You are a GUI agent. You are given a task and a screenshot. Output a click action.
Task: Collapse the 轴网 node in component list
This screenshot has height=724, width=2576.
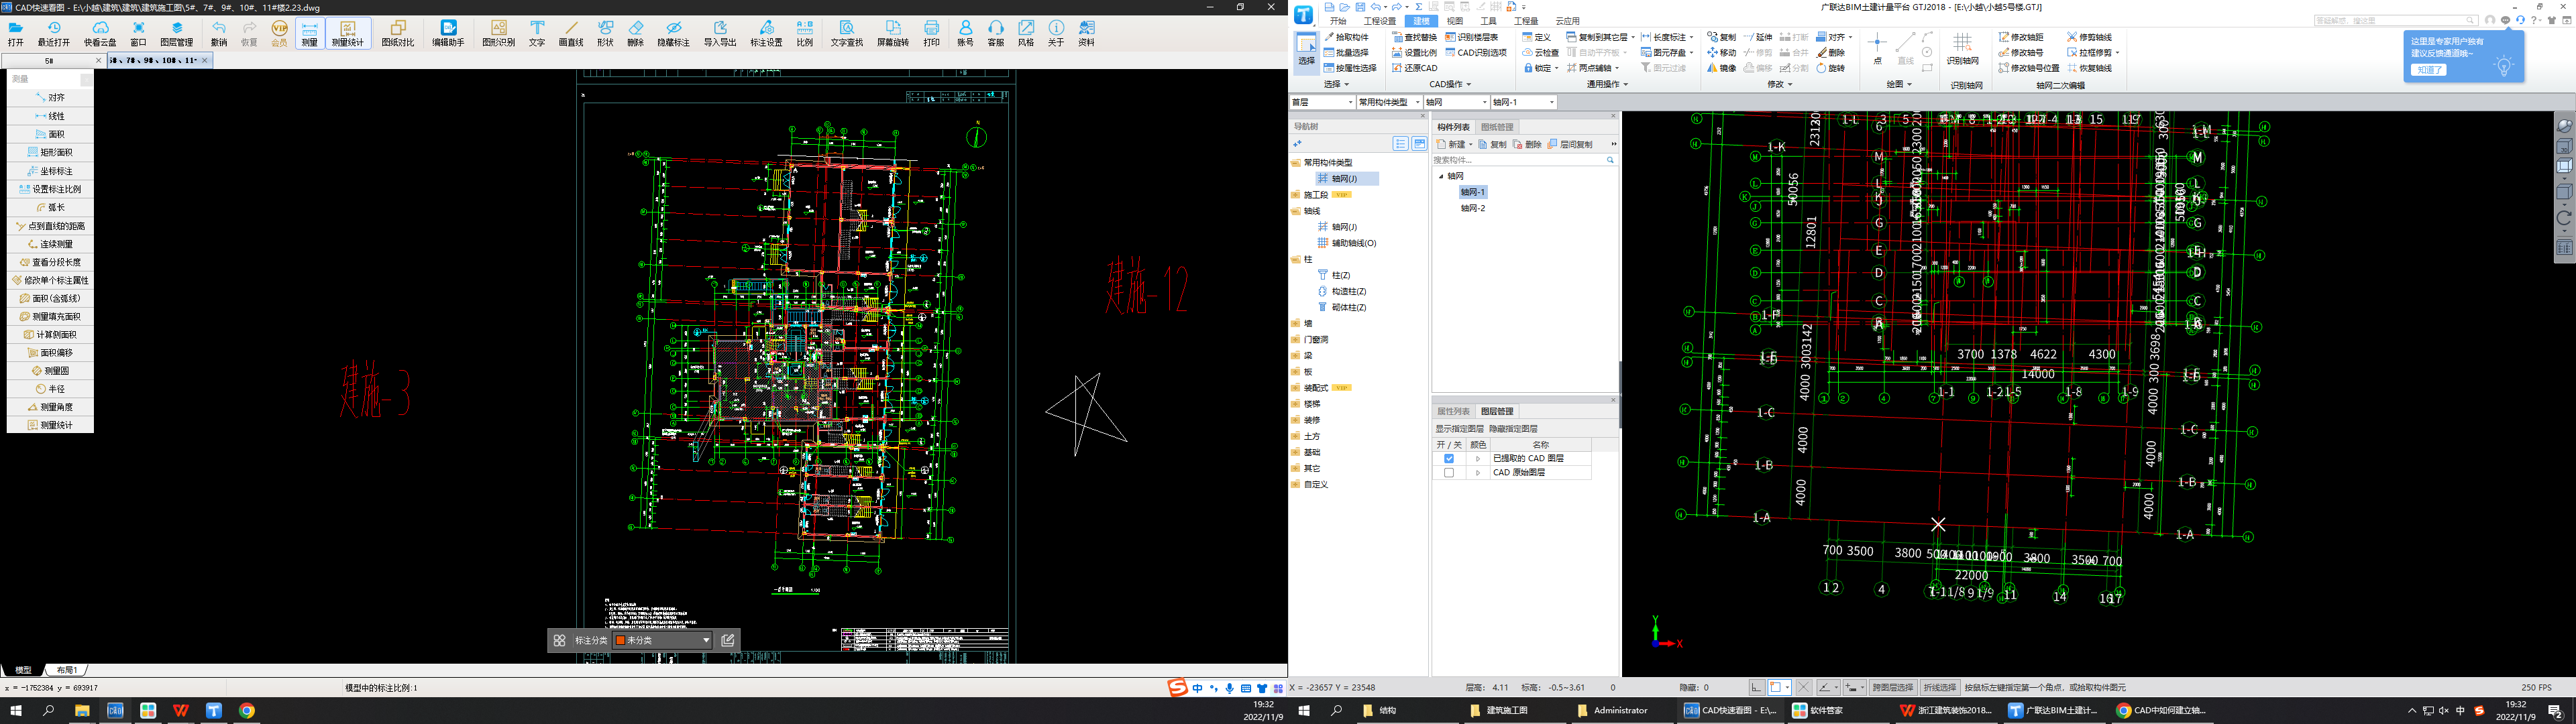(1441, 176)
